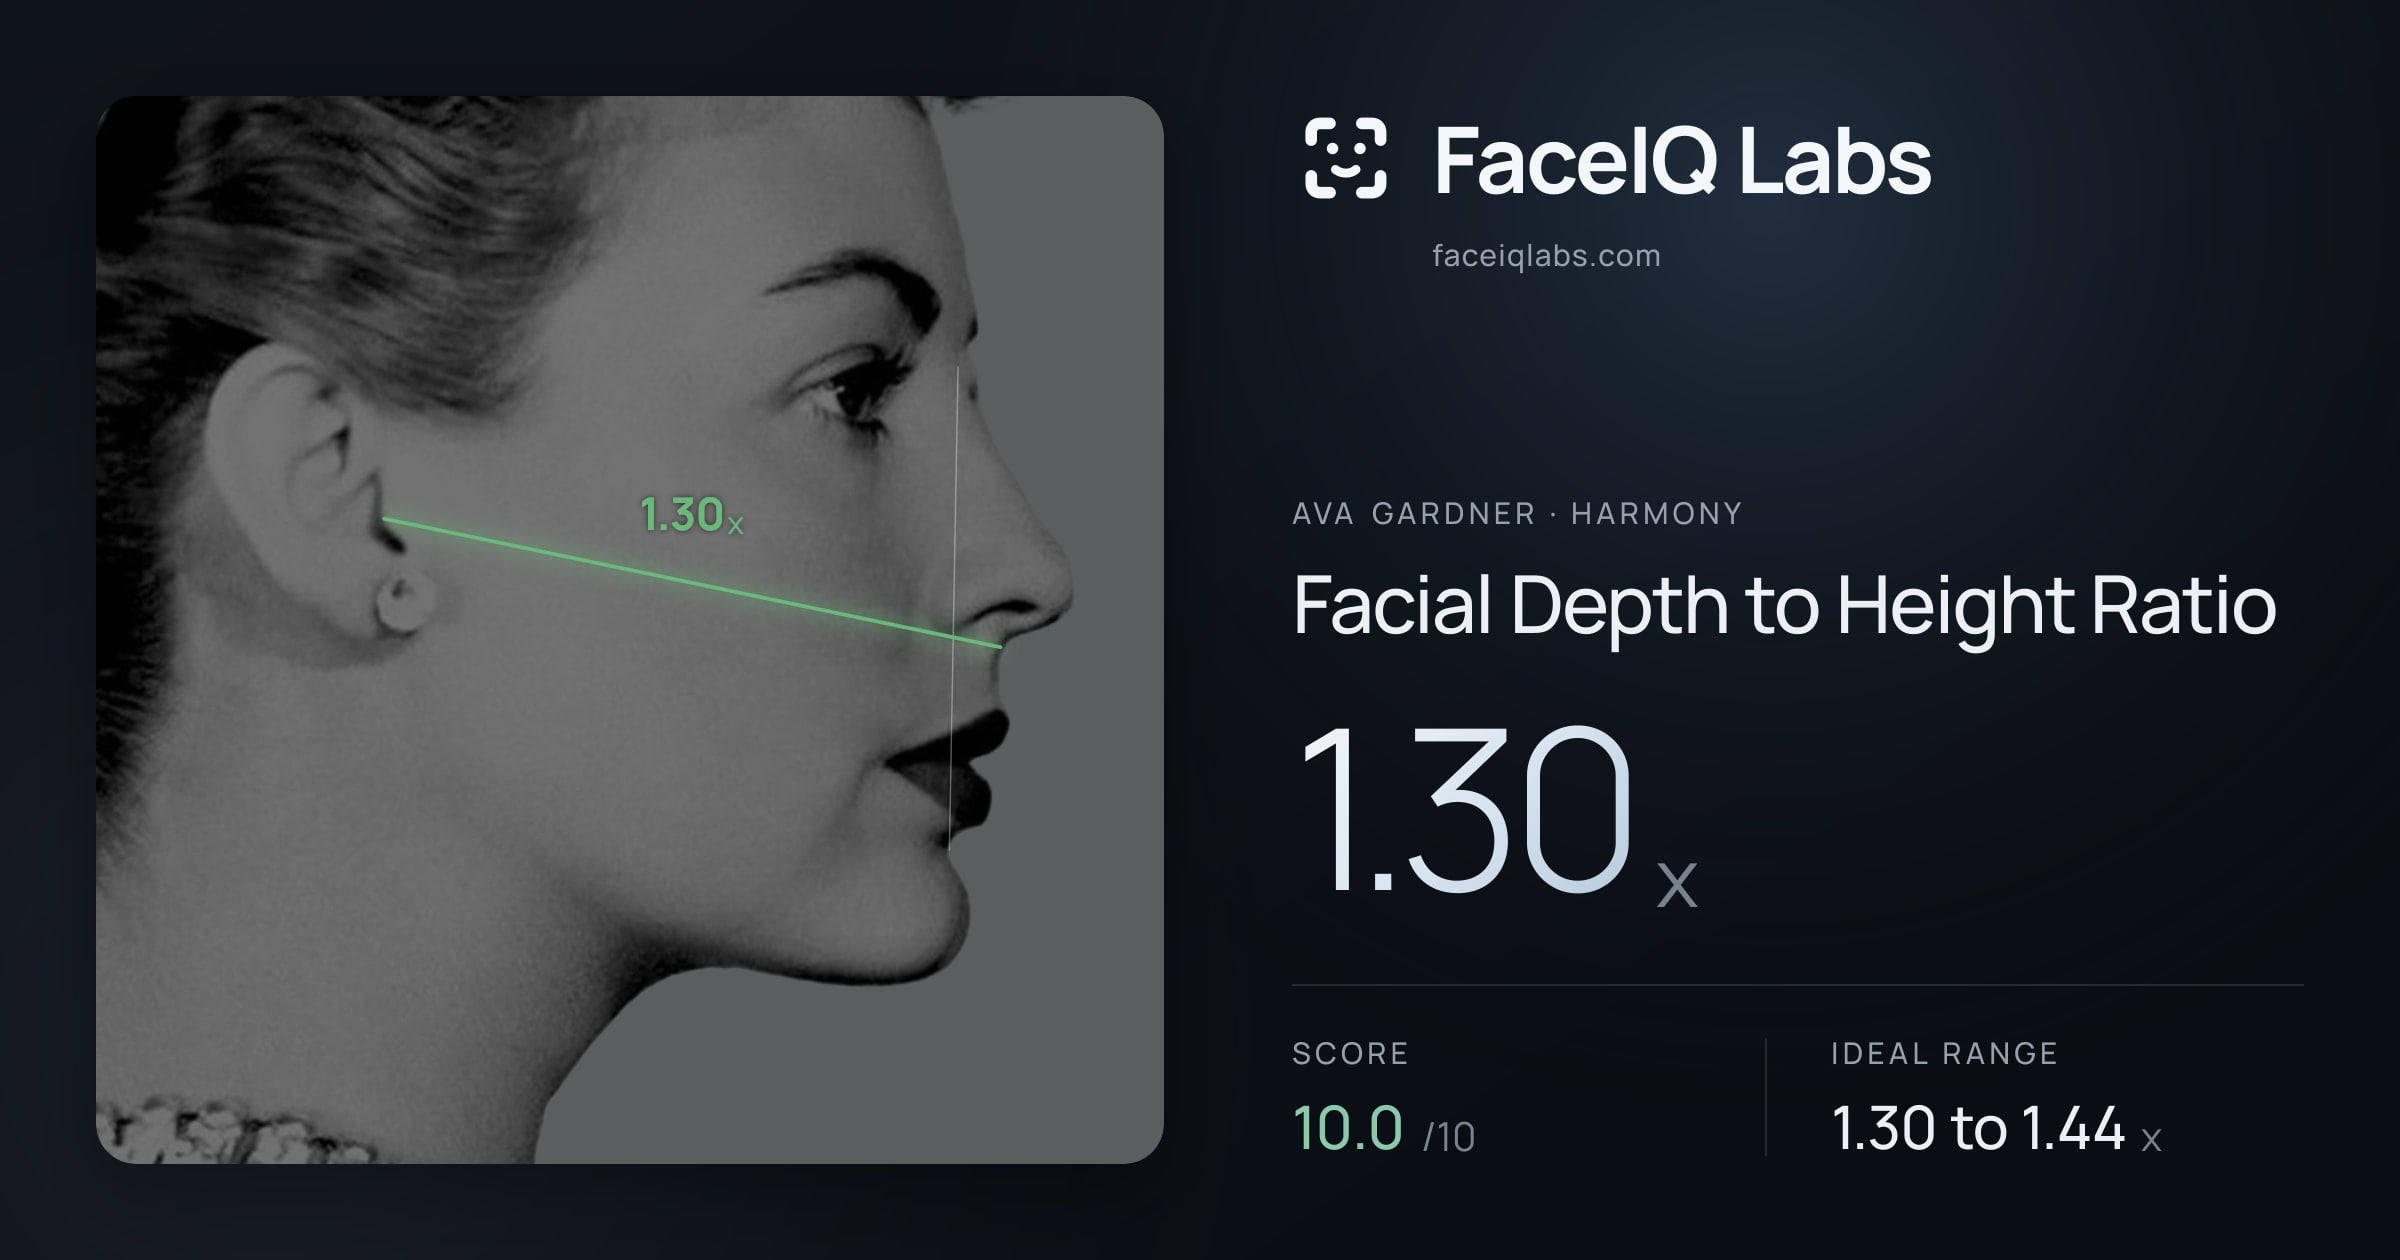The image size is (2400, 1260).
Task: Click the profile photo thumbnail
Action: point(630,630)
